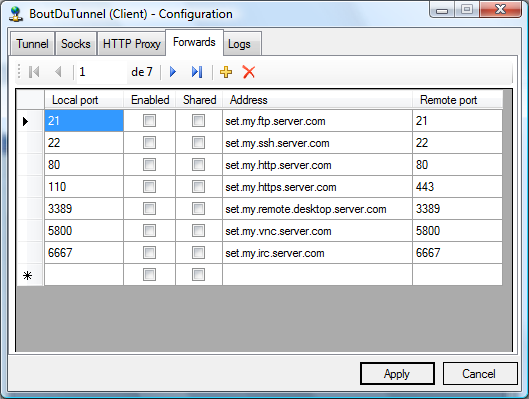Select the Forwards tab
Image resolution: width=529 pixels, height=399 pixels.
pos(194,42)
